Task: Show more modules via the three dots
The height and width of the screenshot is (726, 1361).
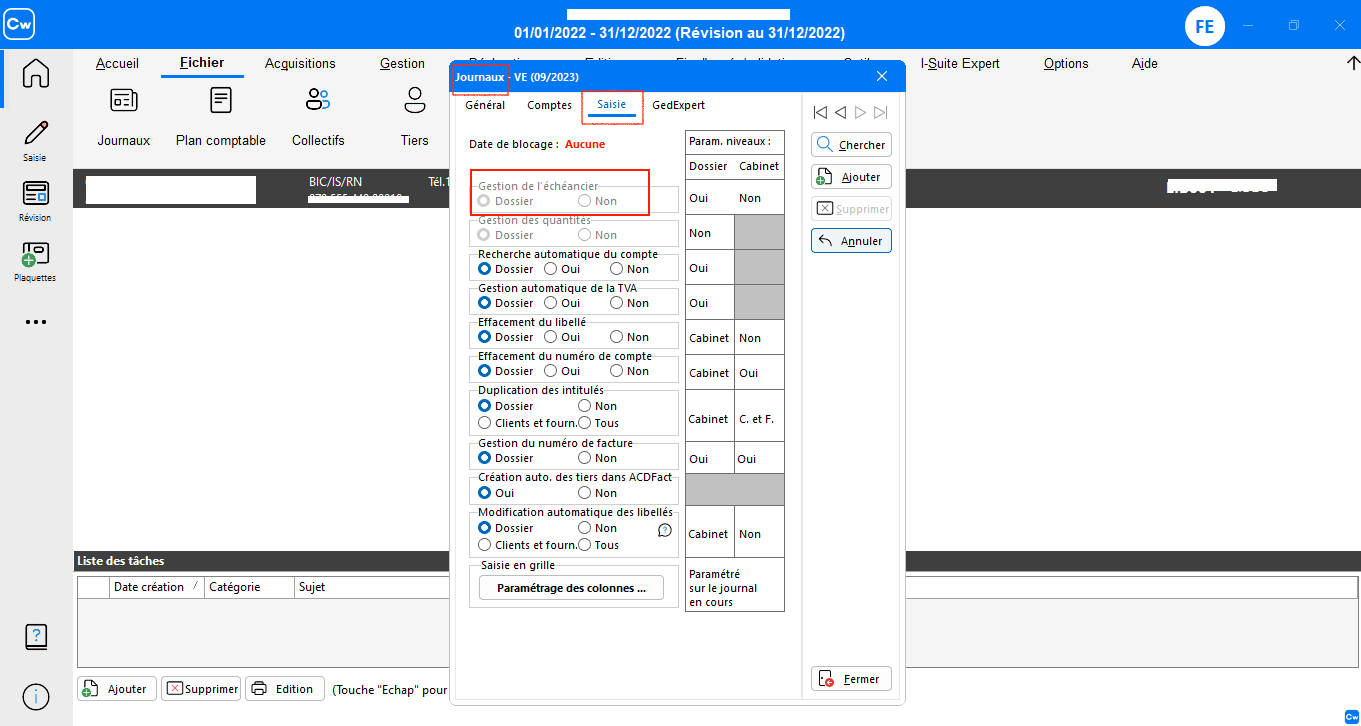Action: tap(36, 322)
